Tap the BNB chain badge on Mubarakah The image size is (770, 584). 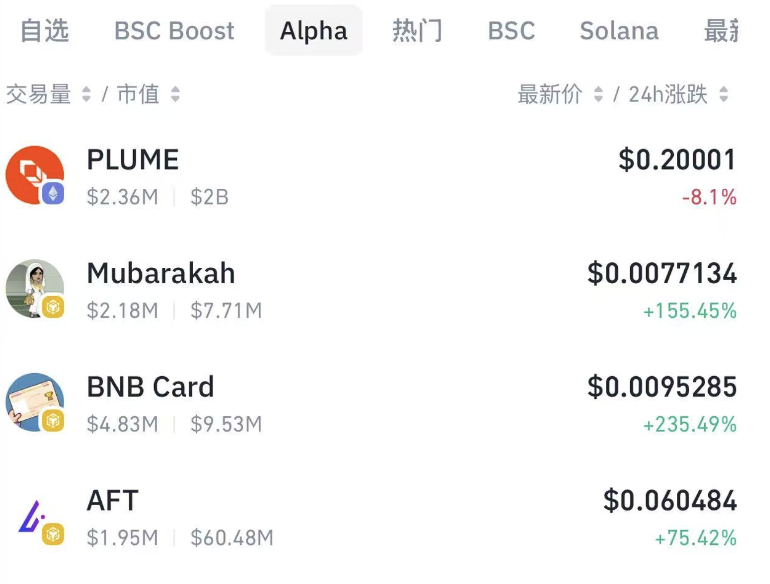point(53,307)
